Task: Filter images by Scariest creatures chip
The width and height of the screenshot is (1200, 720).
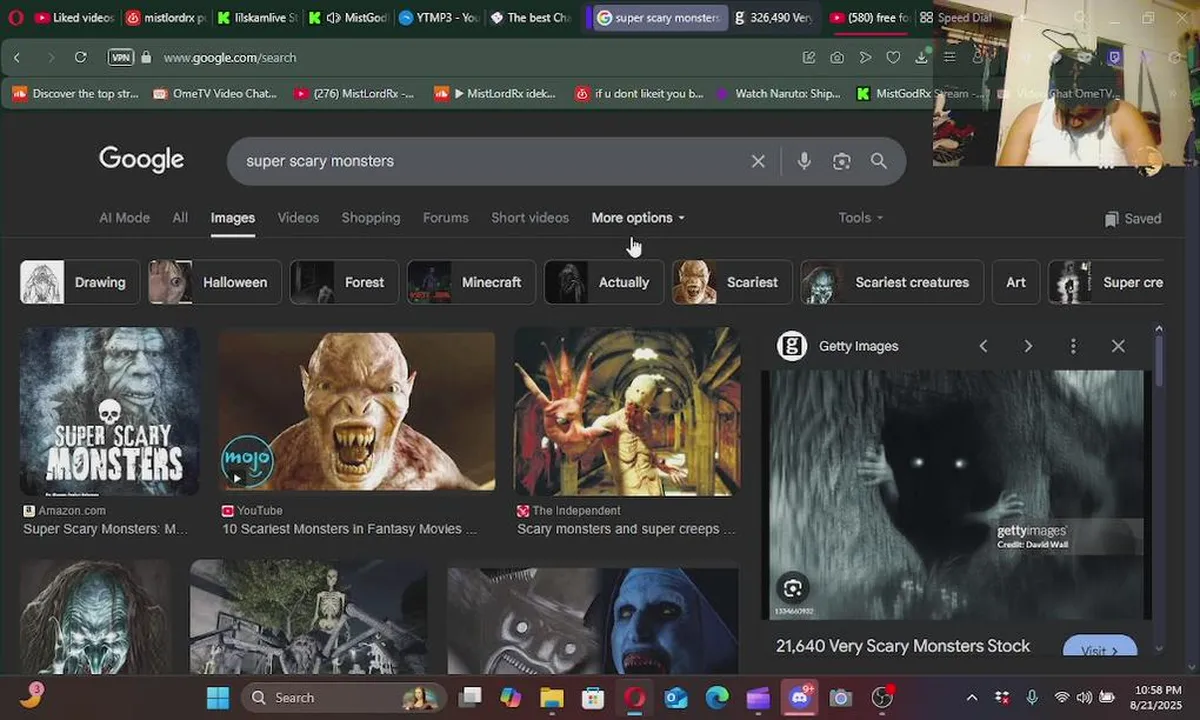Action: [x=892, y=282]
